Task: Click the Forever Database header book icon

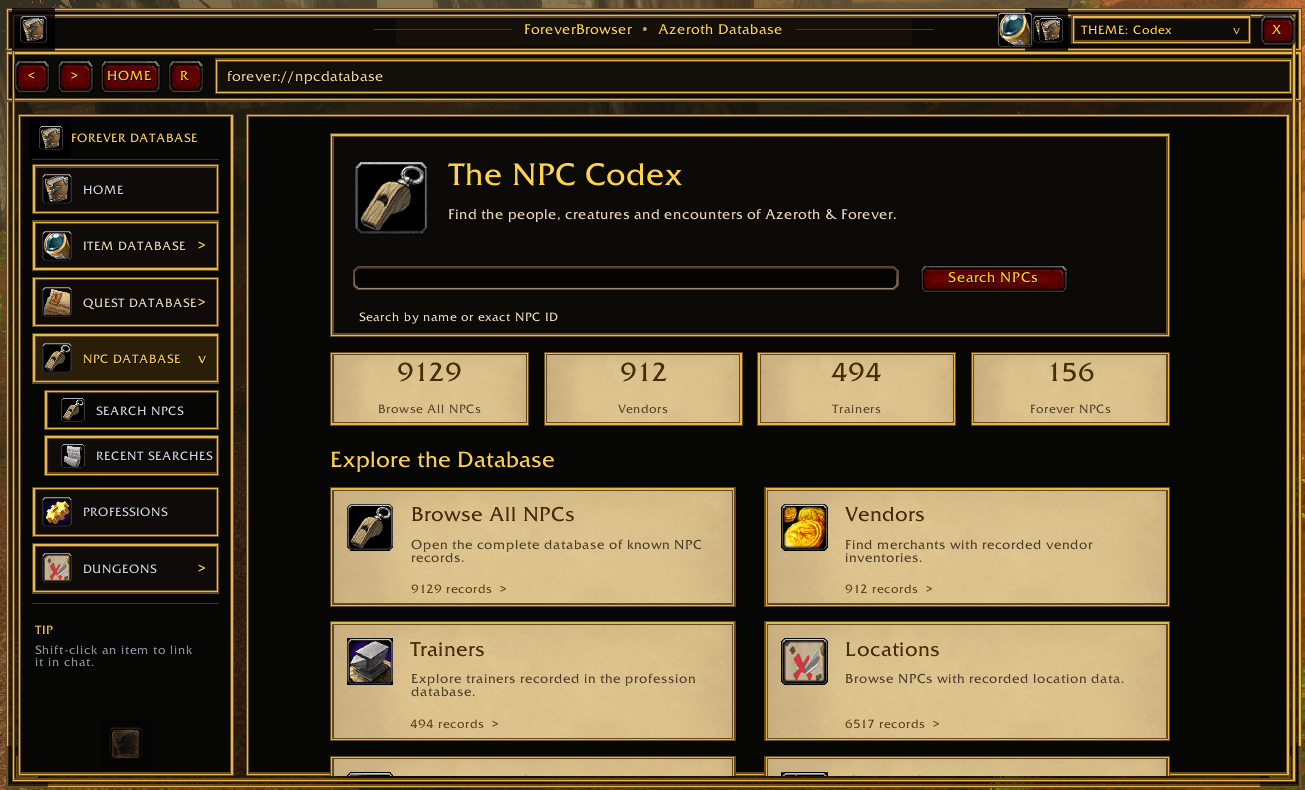Action: click(x=51, y=138)
